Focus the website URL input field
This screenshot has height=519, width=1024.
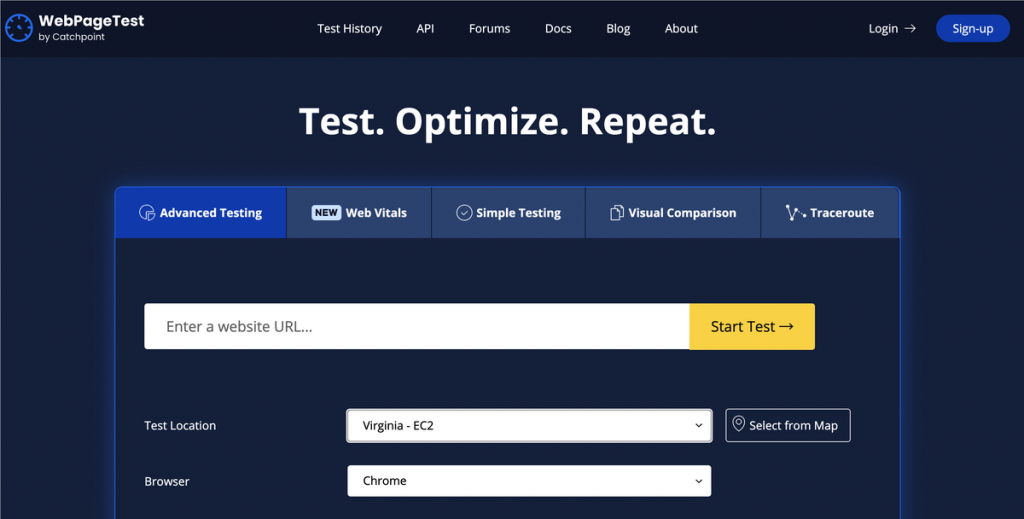(x=416, y=327)
